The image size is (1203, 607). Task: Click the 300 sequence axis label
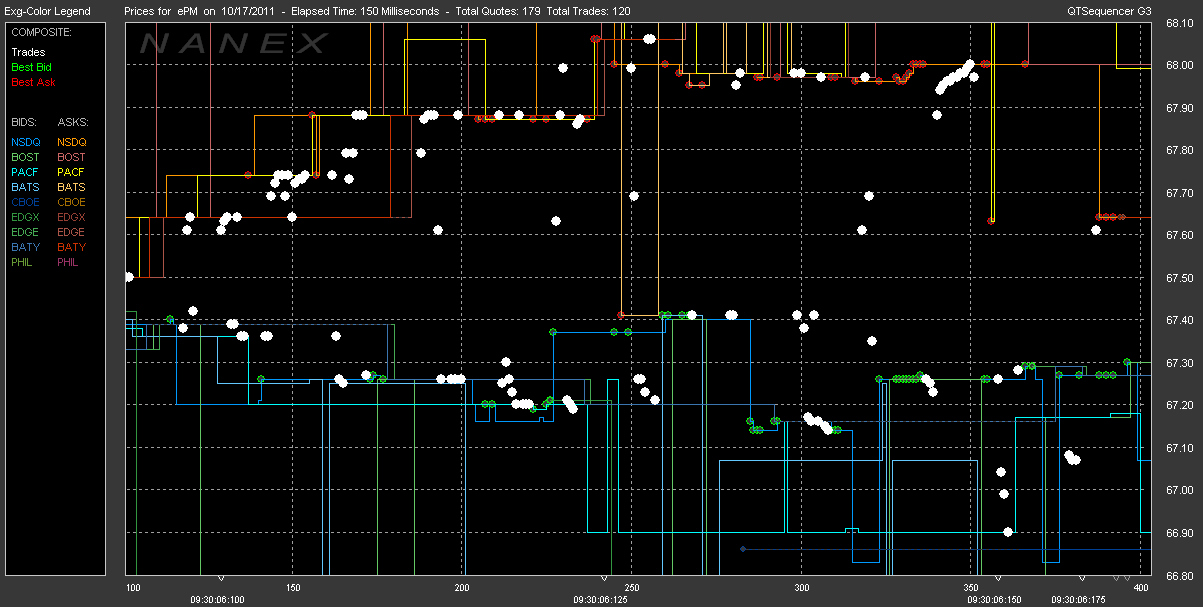802,587
